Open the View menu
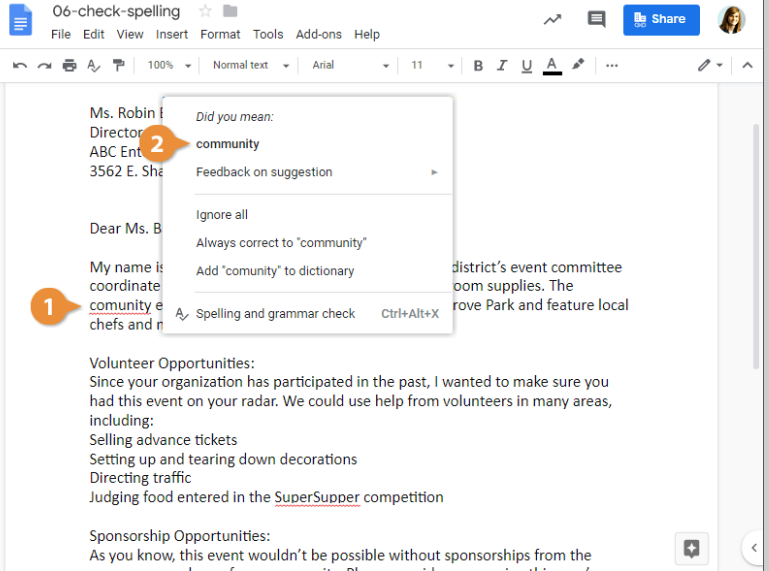 pos(129,34)
